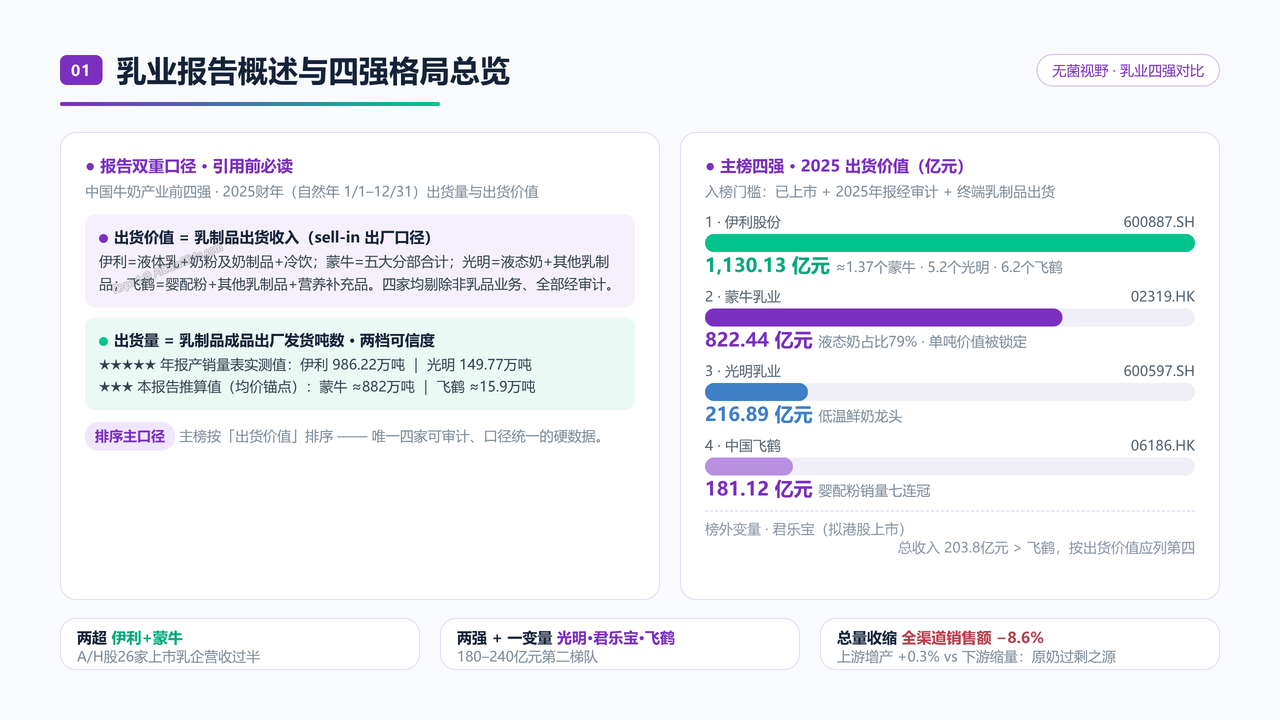The width and height of the screenshot is (1280, 720).
Task: Click the purple 蒙牛乳业 progress bar
Action: click(x=884, y=317)
